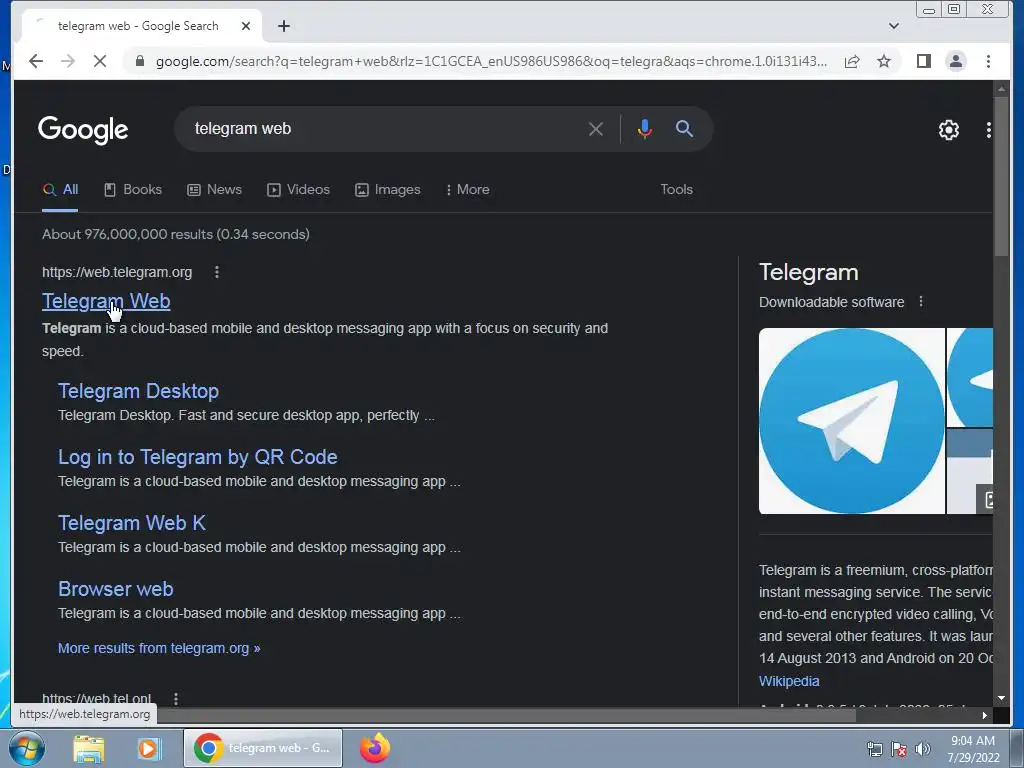Click the Telegram knowledge panel title
1024x768 pixels.
click(808, 272)
